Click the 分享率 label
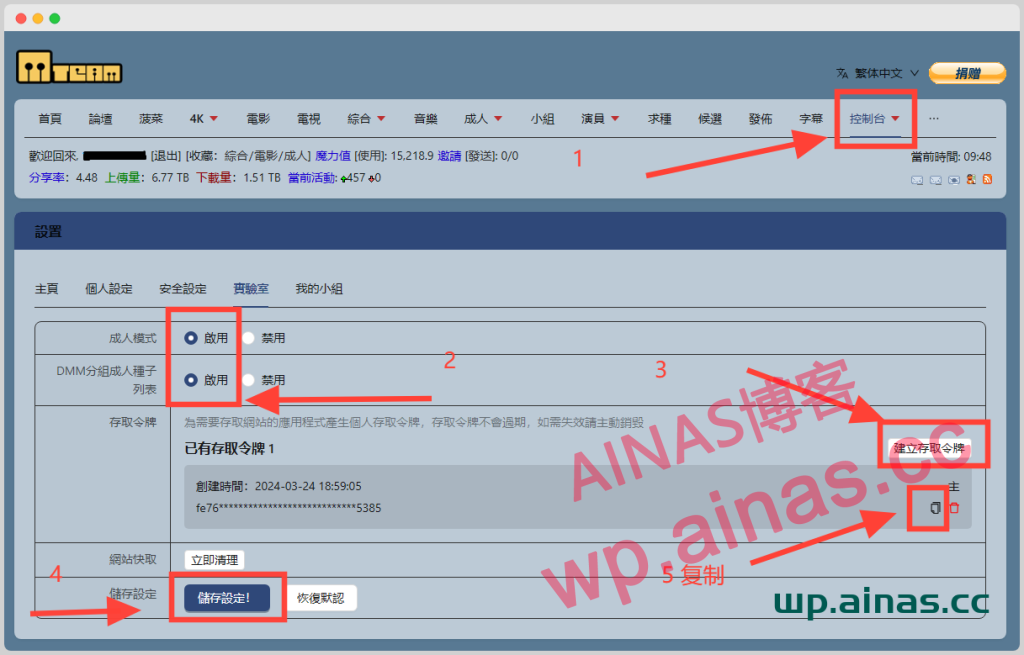The image size is (1024, 655). [48, 178]
